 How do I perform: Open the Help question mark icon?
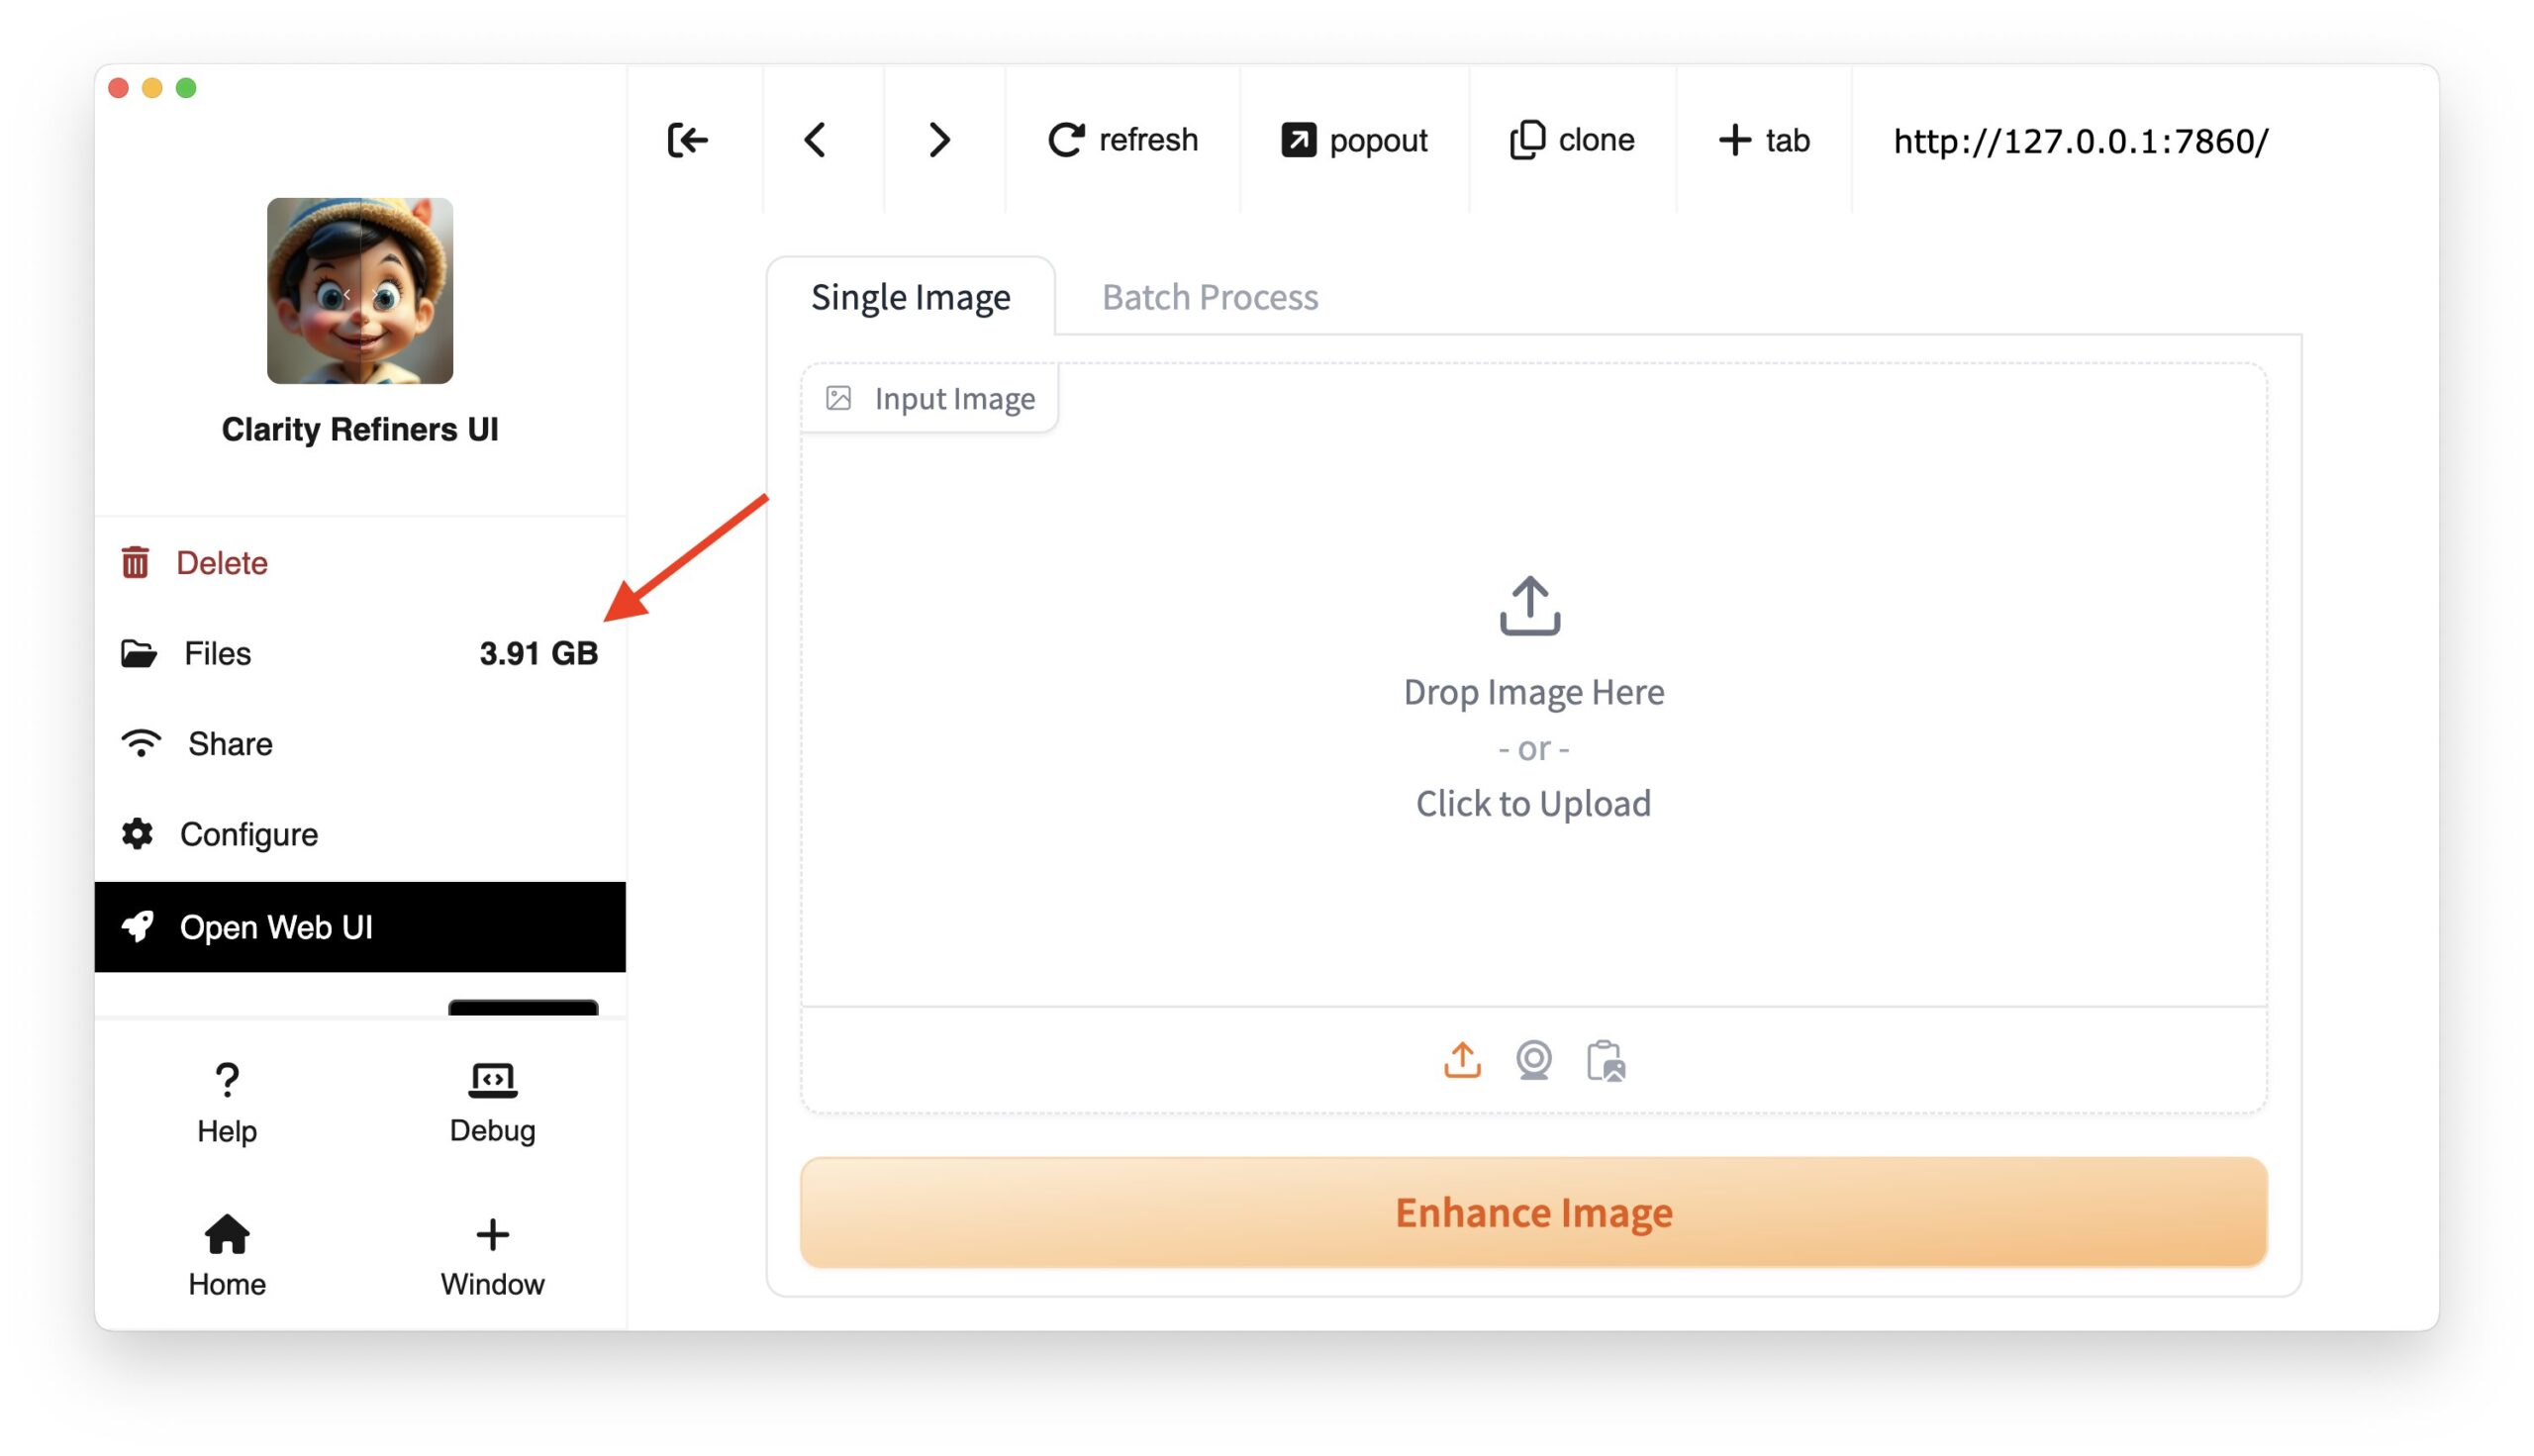click(x=226, y=1080)
